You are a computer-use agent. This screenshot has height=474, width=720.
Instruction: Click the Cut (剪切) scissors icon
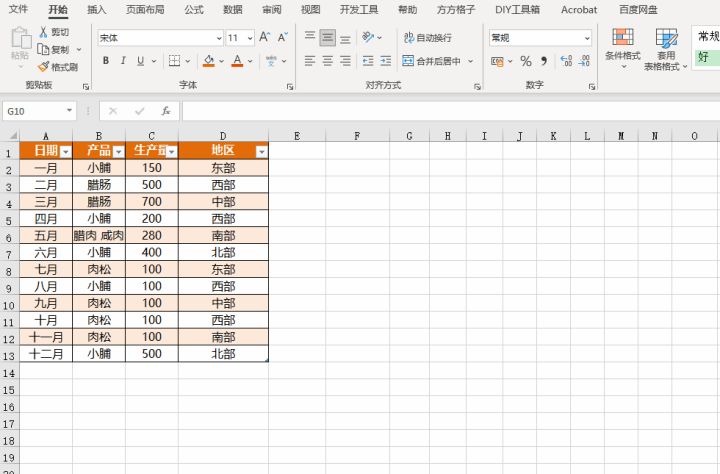44,32
